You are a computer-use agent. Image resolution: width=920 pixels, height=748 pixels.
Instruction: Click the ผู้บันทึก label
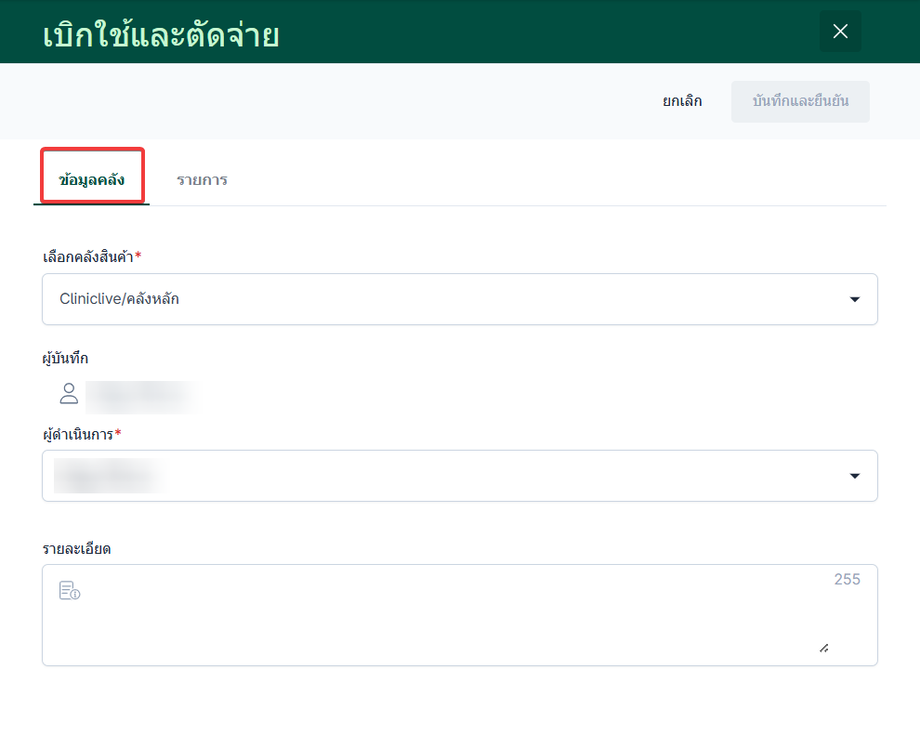tap(65, 358)
